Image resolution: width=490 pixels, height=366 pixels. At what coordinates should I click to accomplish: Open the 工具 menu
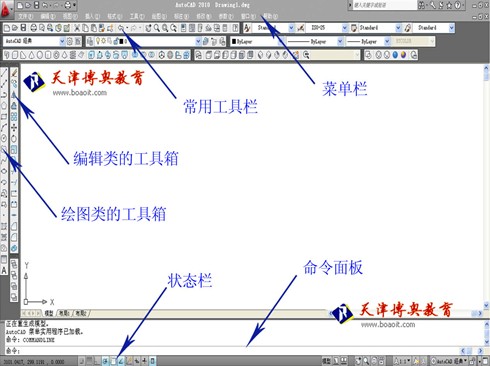[x=137, y=16]
